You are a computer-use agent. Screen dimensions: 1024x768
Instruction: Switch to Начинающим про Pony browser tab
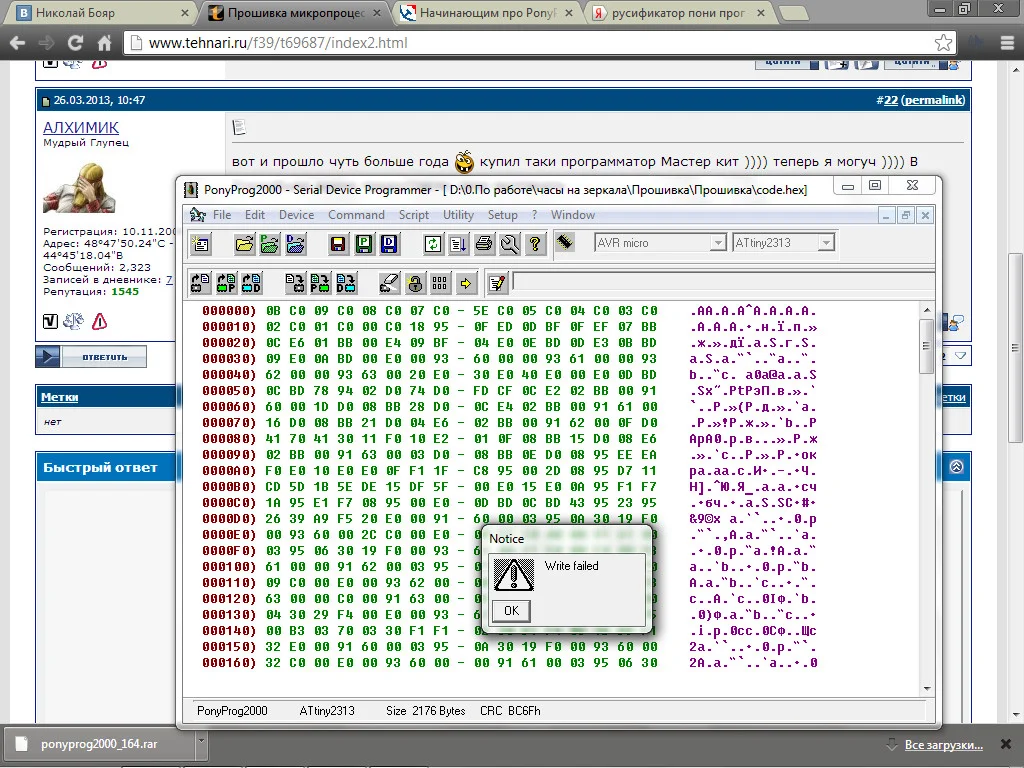pyautogui.click(x=487, y=12)
